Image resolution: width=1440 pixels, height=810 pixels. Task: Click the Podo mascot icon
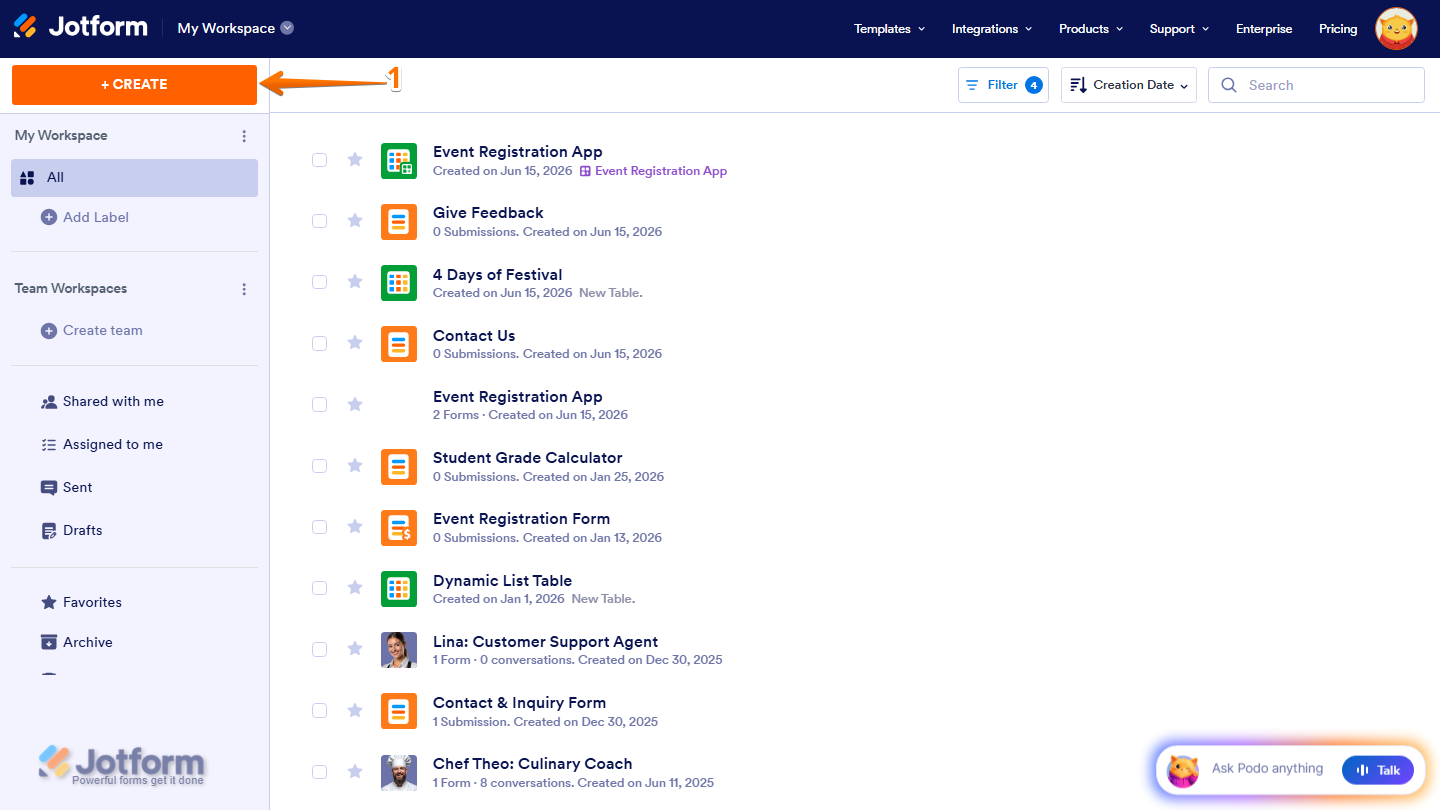(1183, 770)
